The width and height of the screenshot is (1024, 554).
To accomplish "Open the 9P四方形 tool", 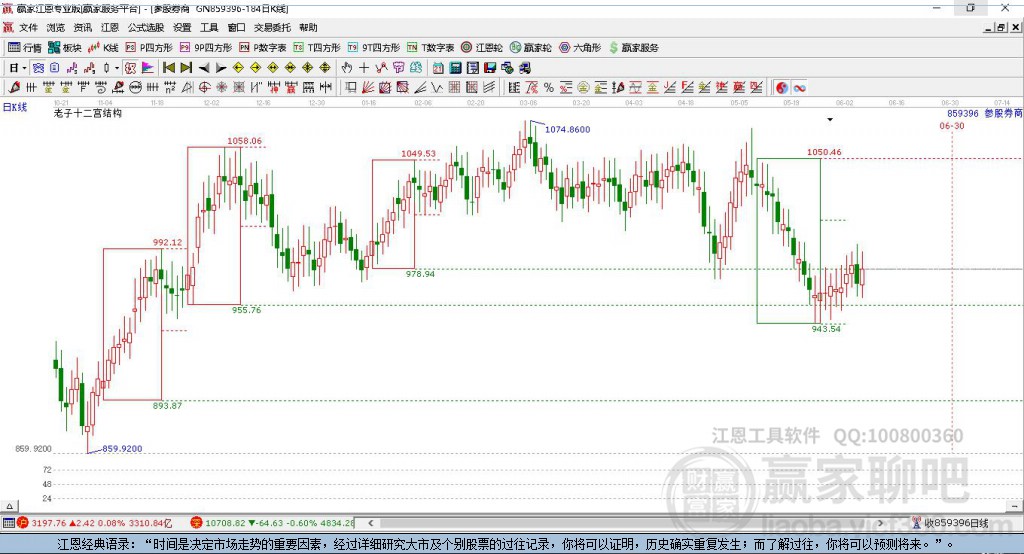I will (206, 48).
